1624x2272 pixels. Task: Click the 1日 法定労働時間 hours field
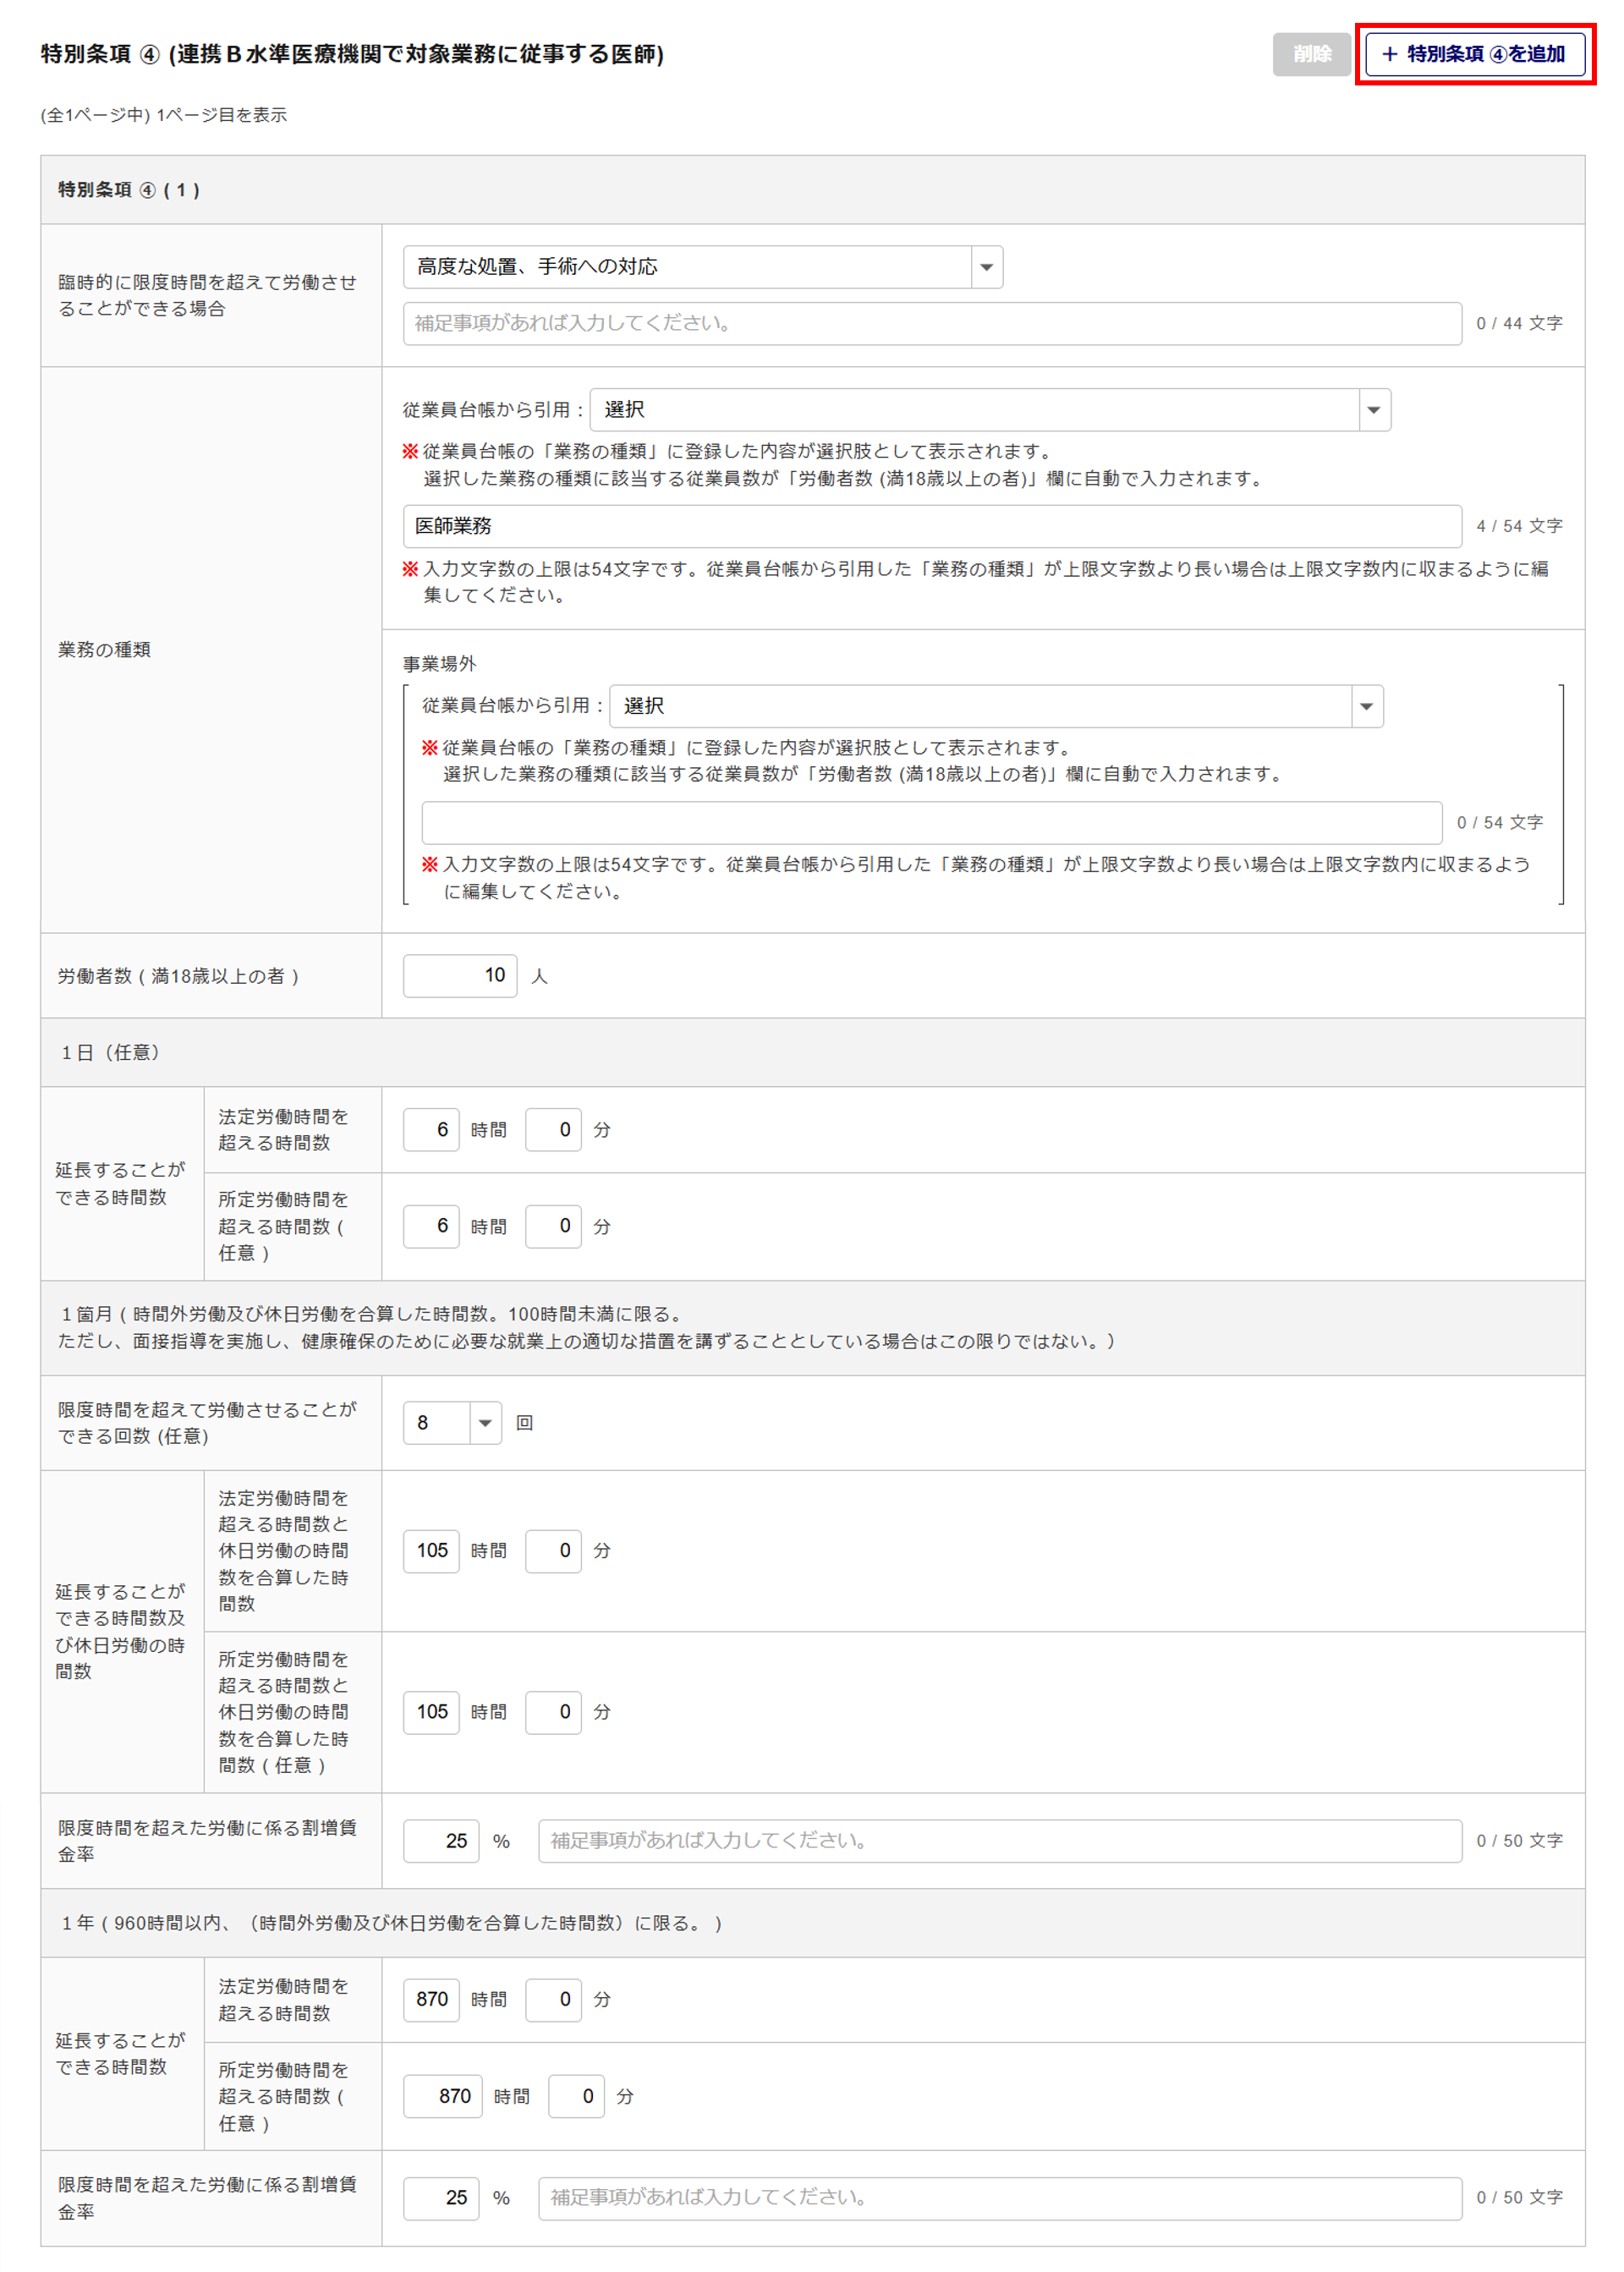(x=431, y=1129)
